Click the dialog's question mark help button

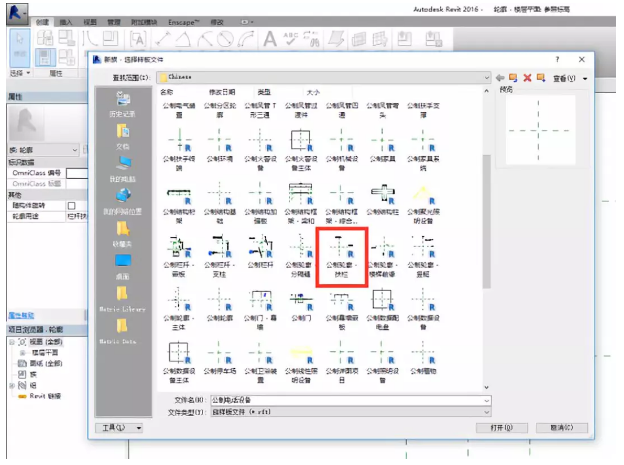(557, 59)
